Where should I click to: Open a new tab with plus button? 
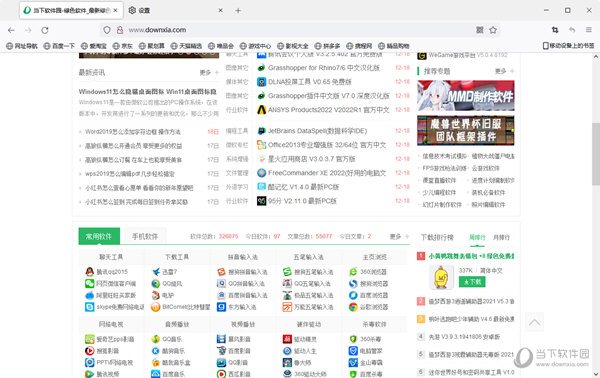tap(238, 11)
